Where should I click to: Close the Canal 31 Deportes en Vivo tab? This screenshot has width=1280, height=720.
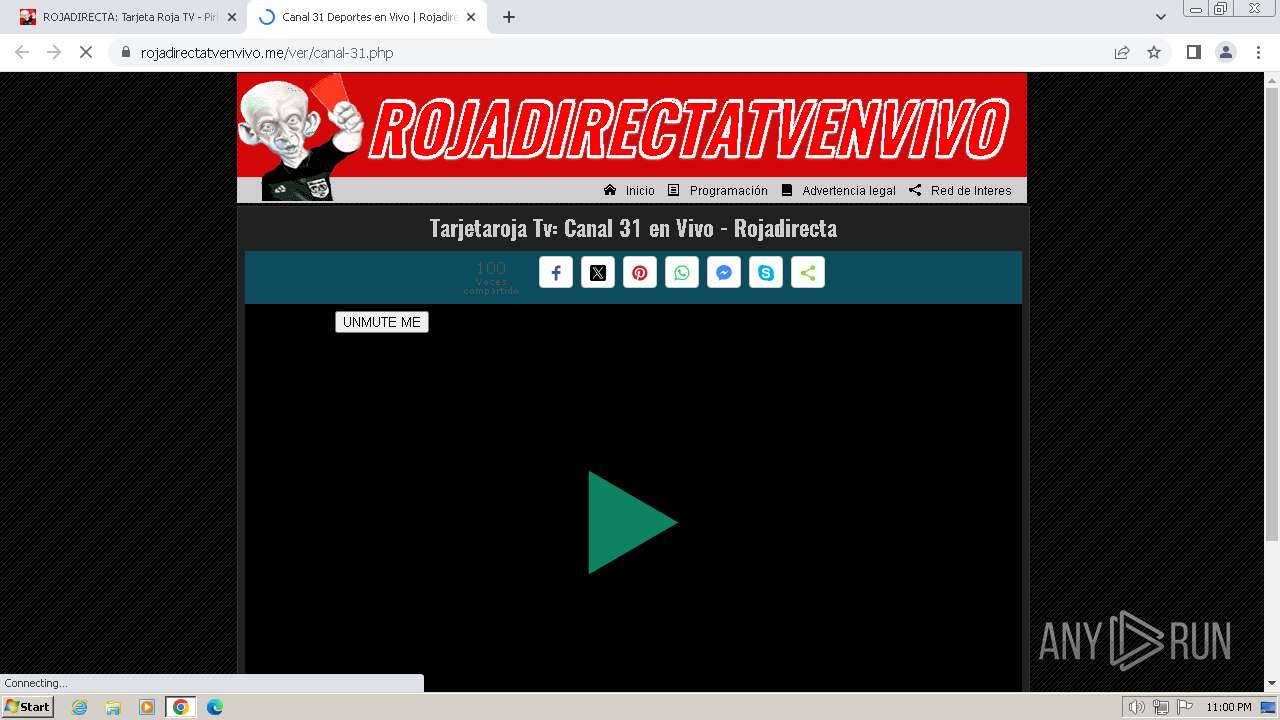(471, 17)
